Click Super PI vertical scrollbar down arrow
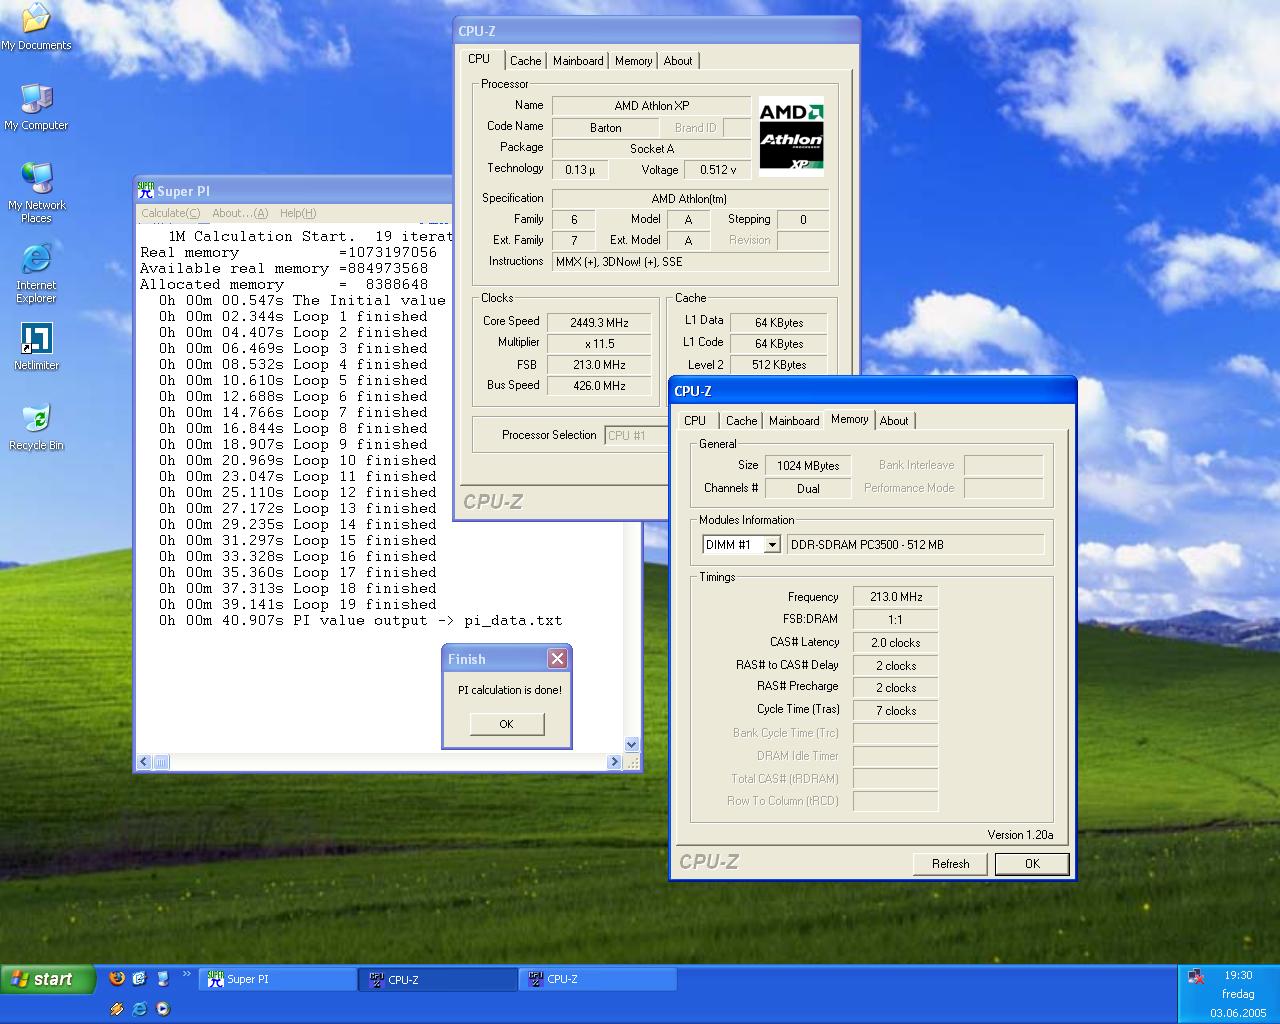 click(631, 744)
